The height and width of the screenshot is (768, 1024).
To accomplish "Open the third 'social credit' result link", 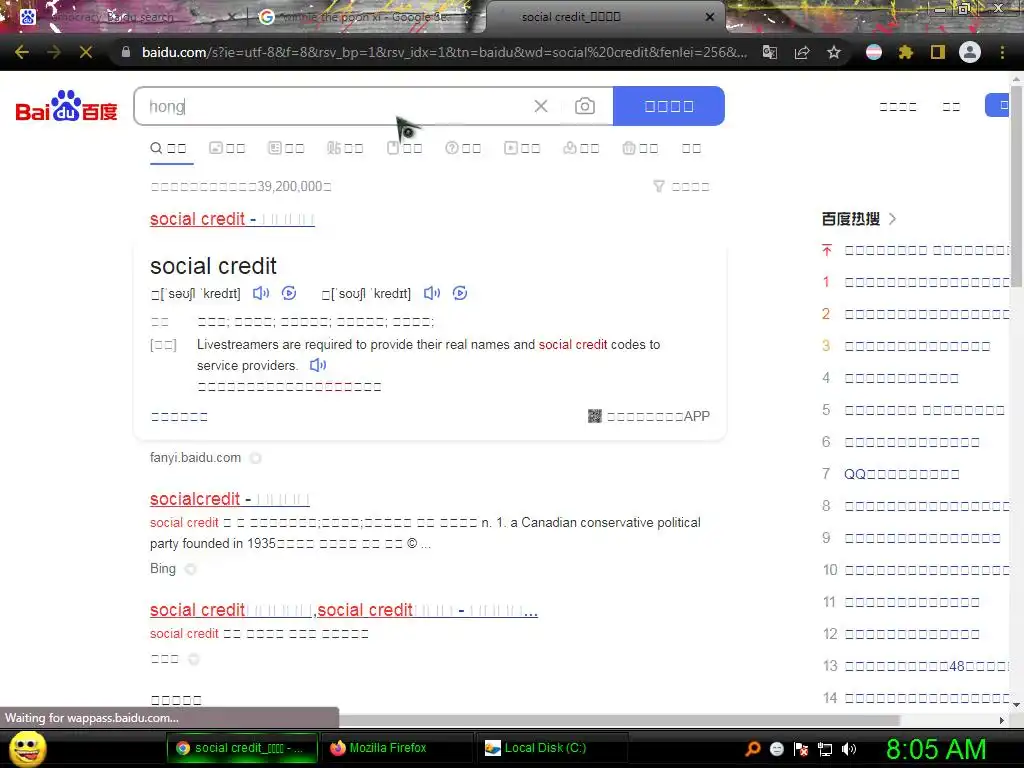I will [x=344, y=610].
